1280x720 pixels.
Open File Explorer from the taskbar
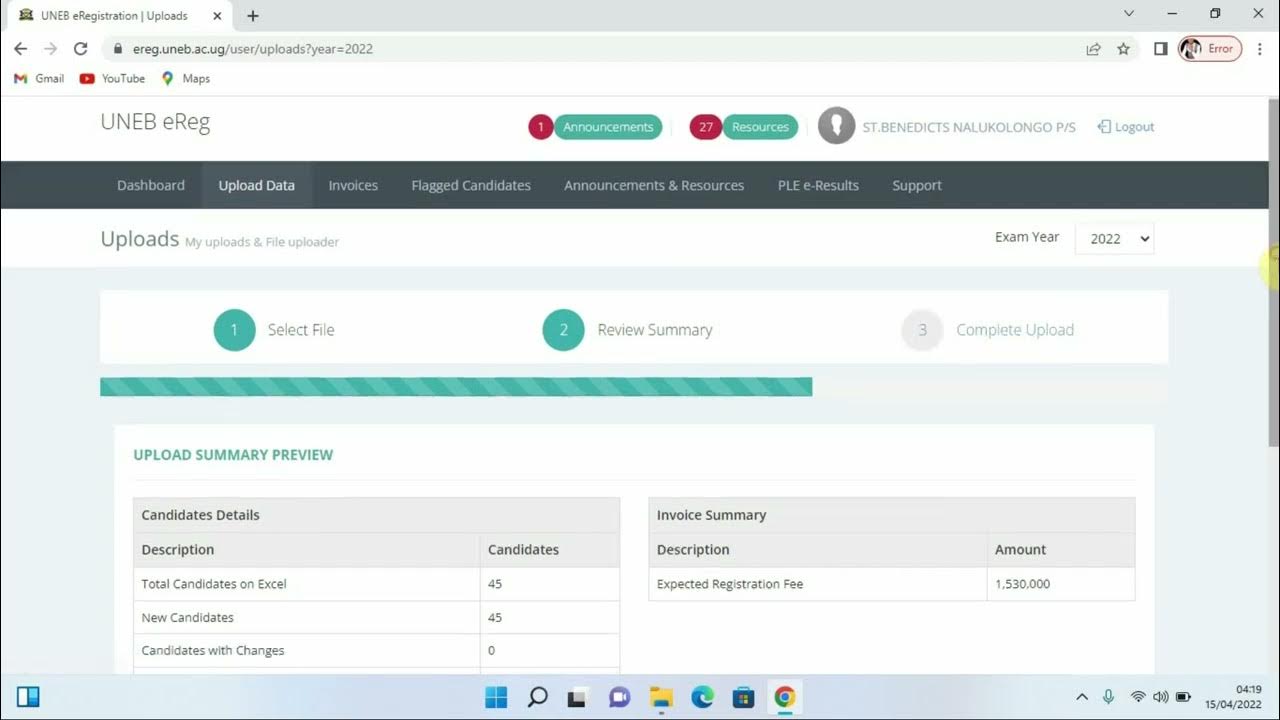[661, 697]
